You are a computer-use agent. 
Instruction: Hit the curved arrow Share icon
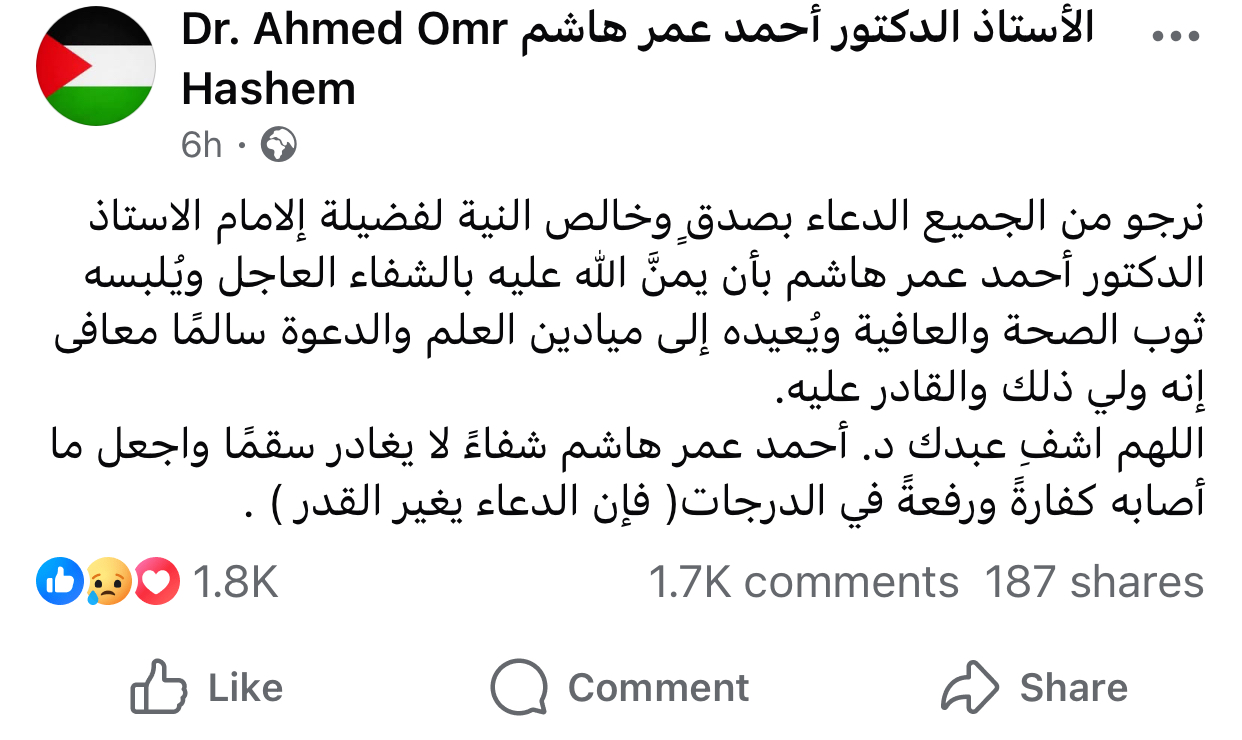point(970,688)
